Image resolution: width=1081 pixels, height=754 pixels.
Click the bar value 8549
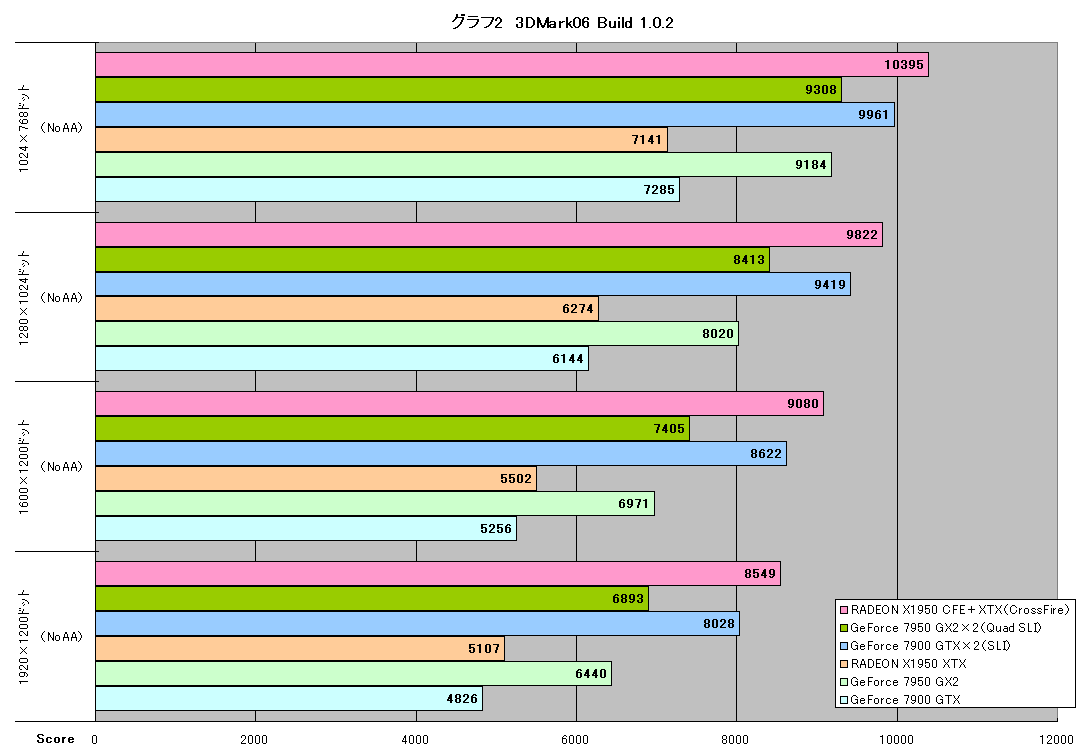click(x=760, y=573)
